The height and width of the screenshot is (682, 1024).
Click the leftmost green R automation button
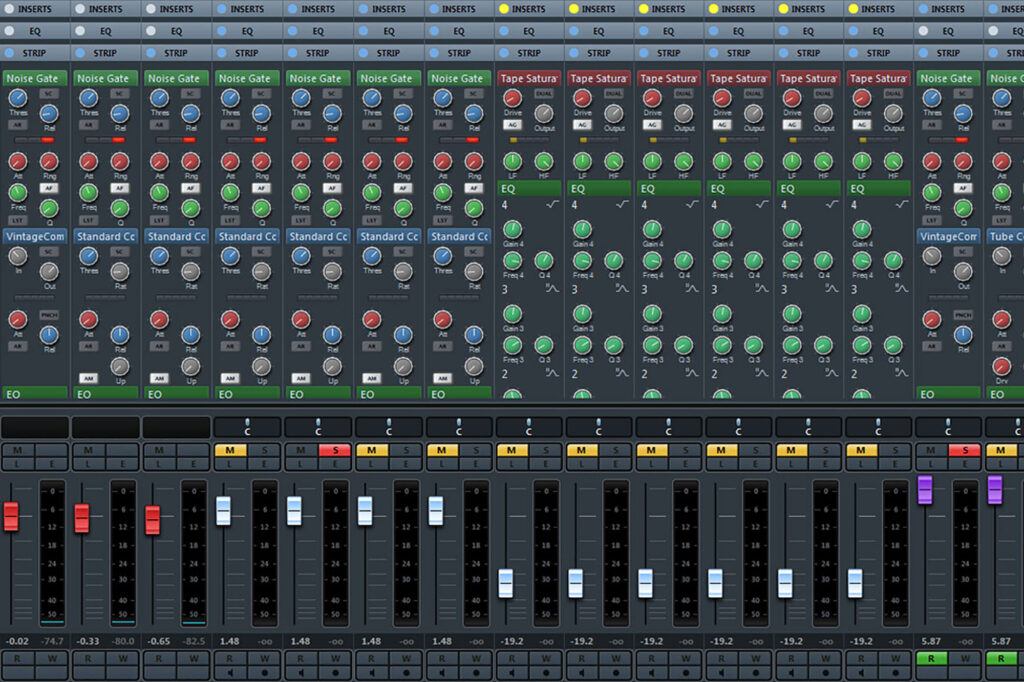point(929,659)
